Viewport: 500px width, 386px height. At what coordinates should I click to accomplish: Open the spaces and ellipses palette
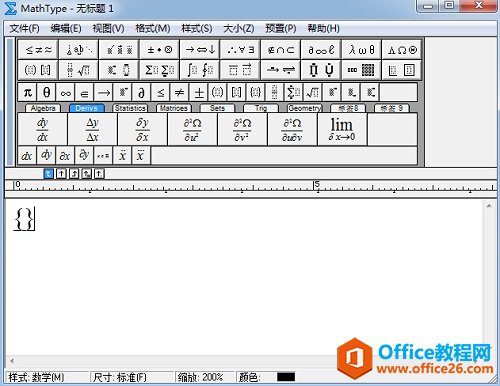click(x=79, y=50)
